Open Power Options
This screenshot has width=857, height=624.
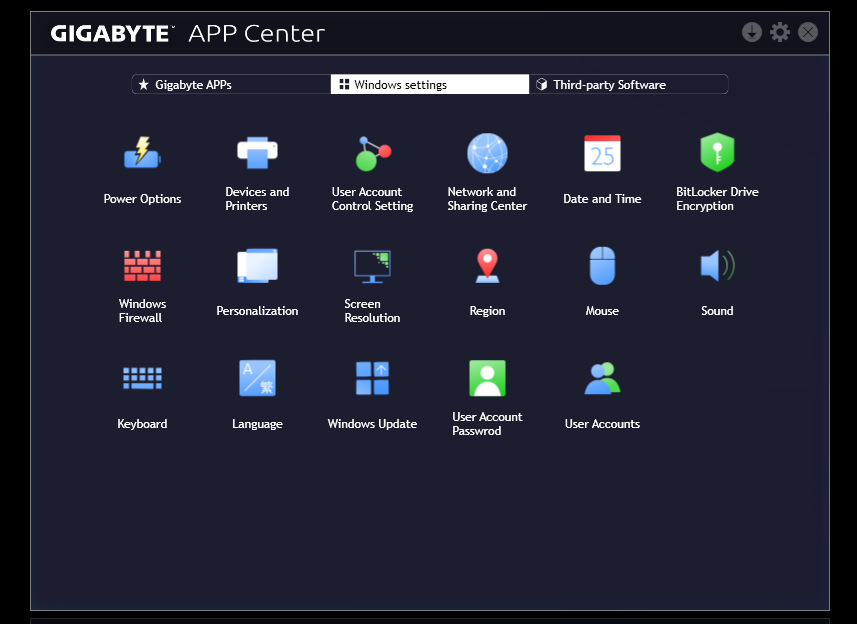tap(142, 155)
